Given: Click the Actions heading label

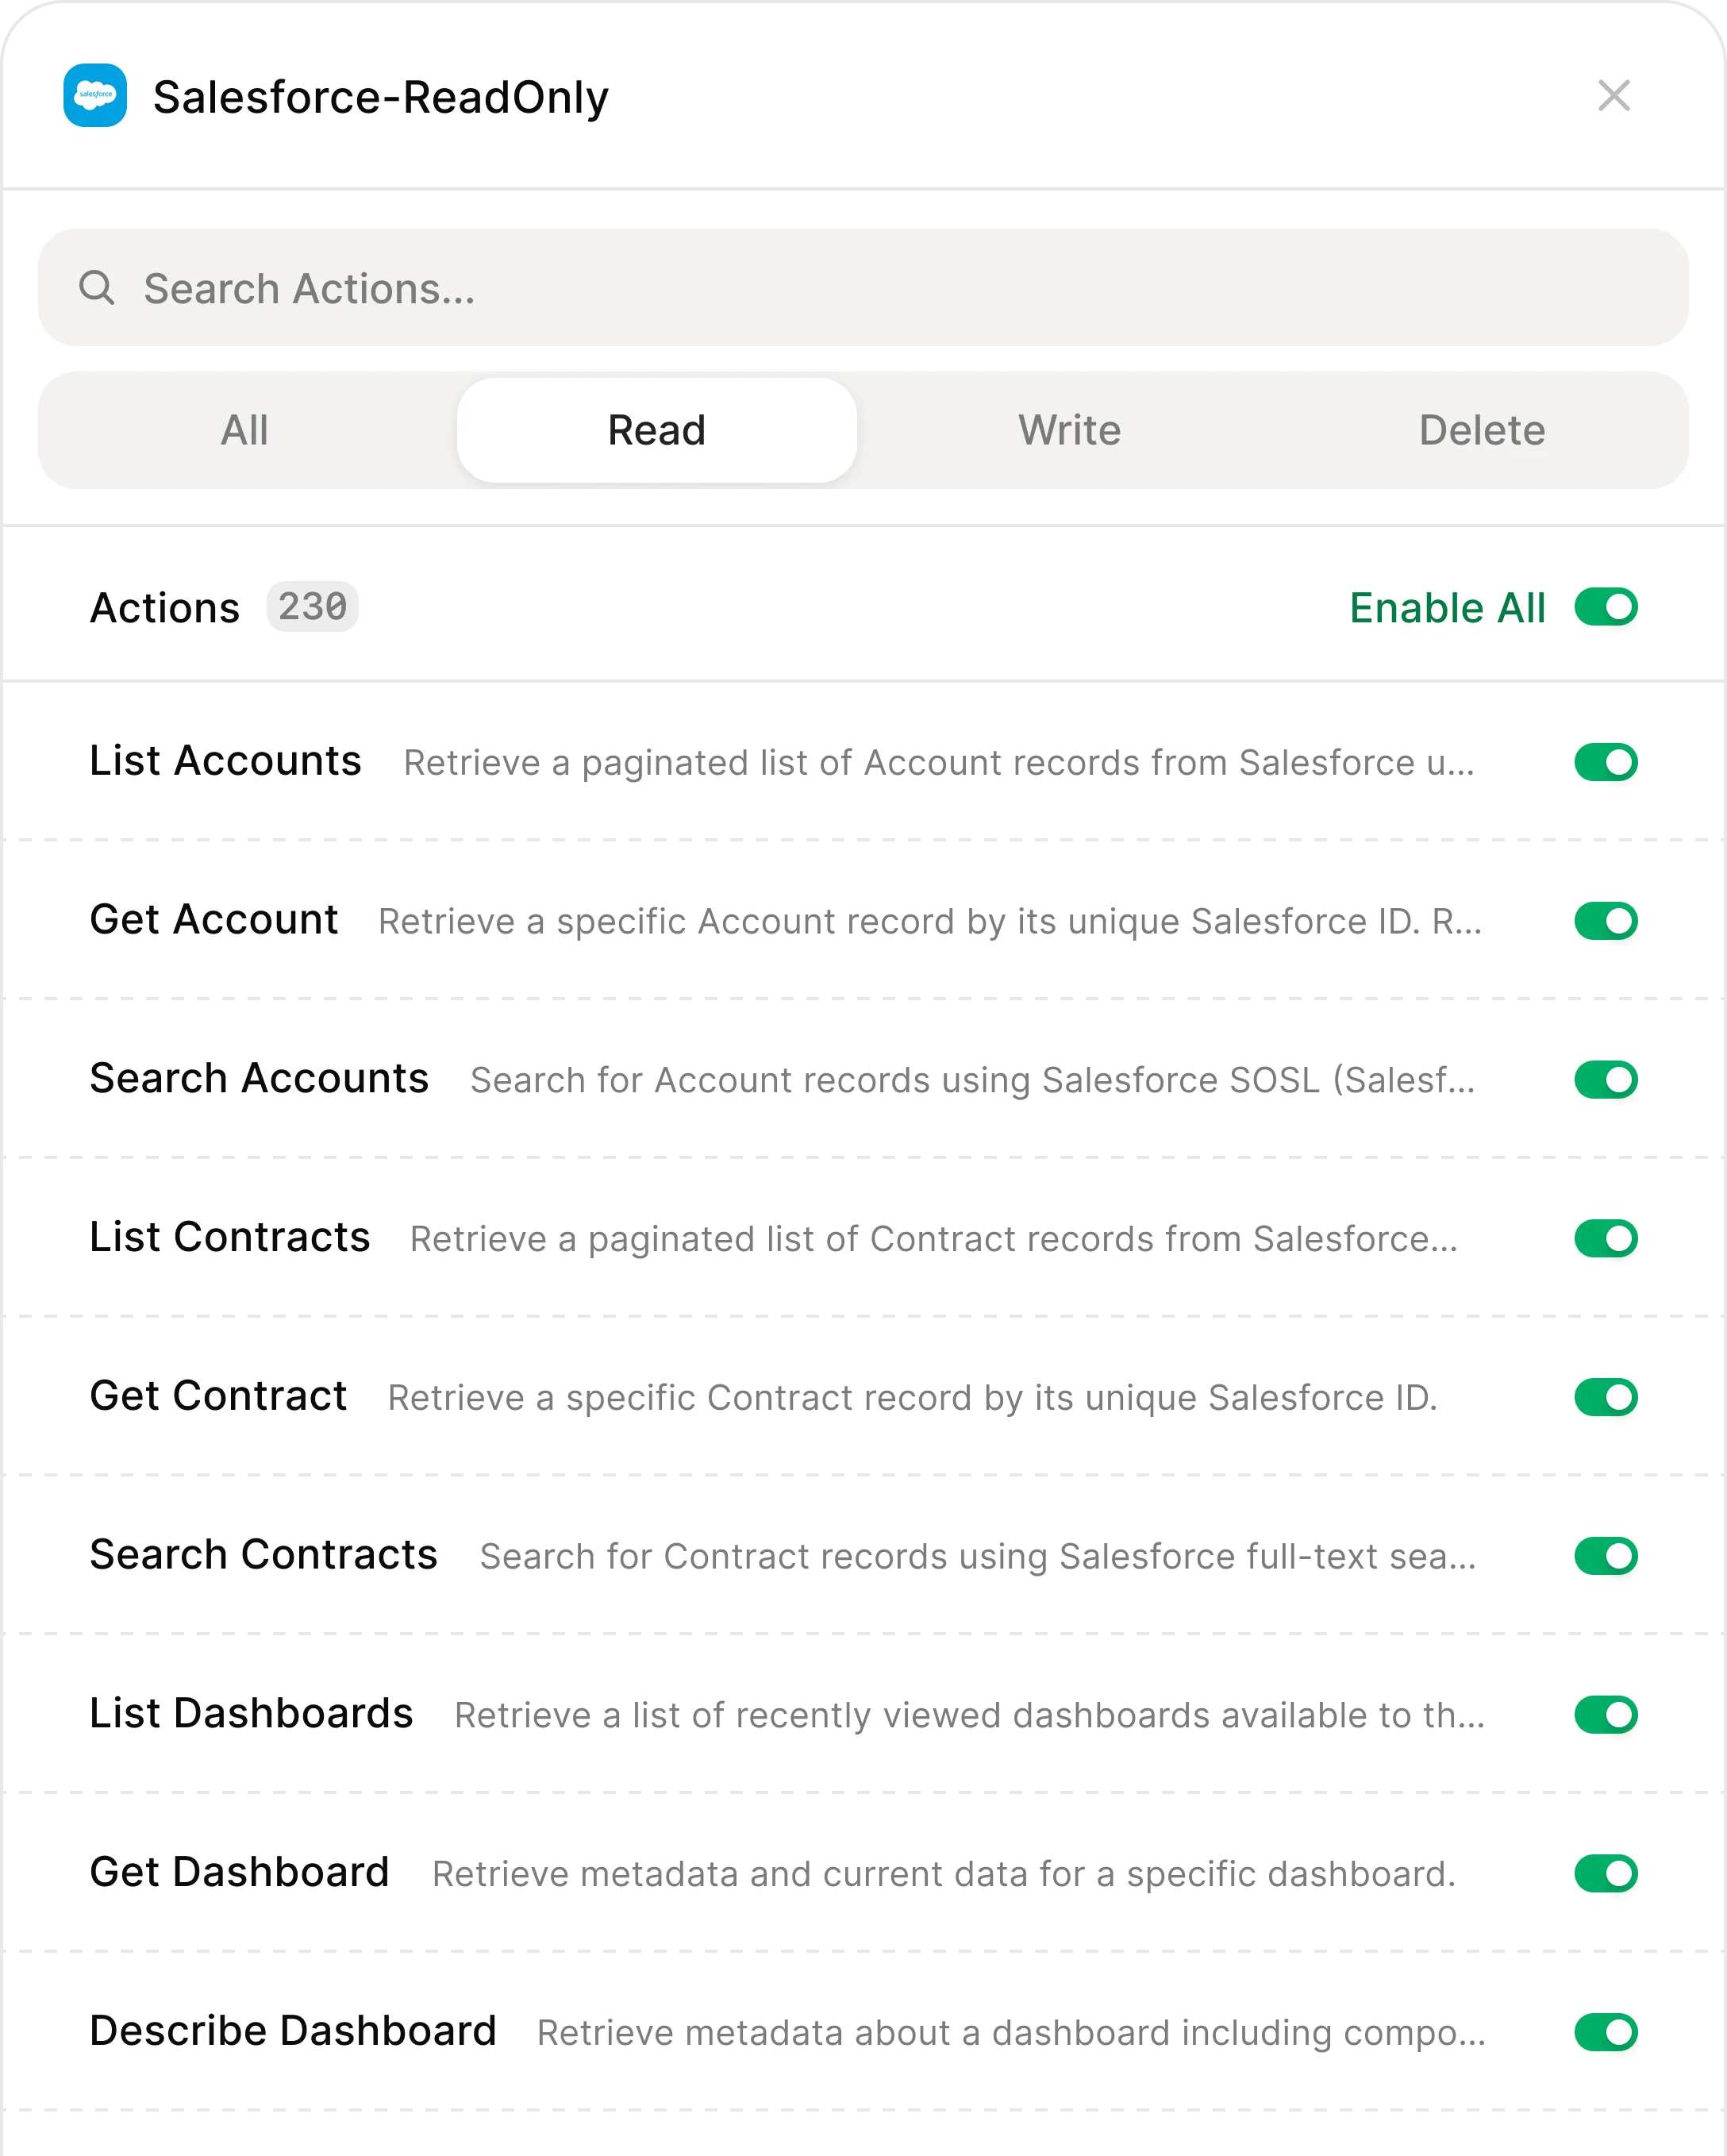Looking at the screenshot, I should click(165, 608).
